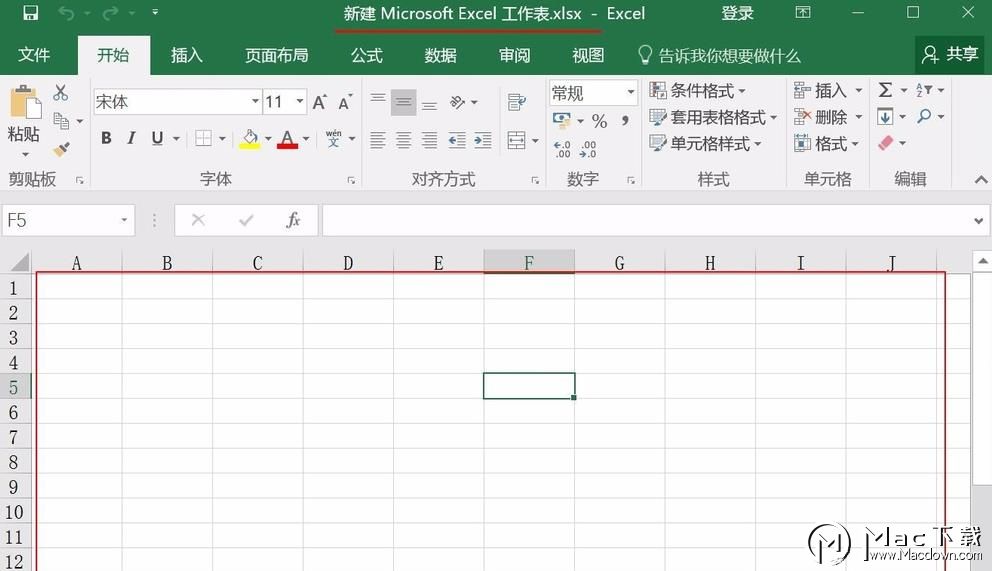Screen dimensions: 992x571
Task: Open font size 11 dropdown
Action: 300,101
